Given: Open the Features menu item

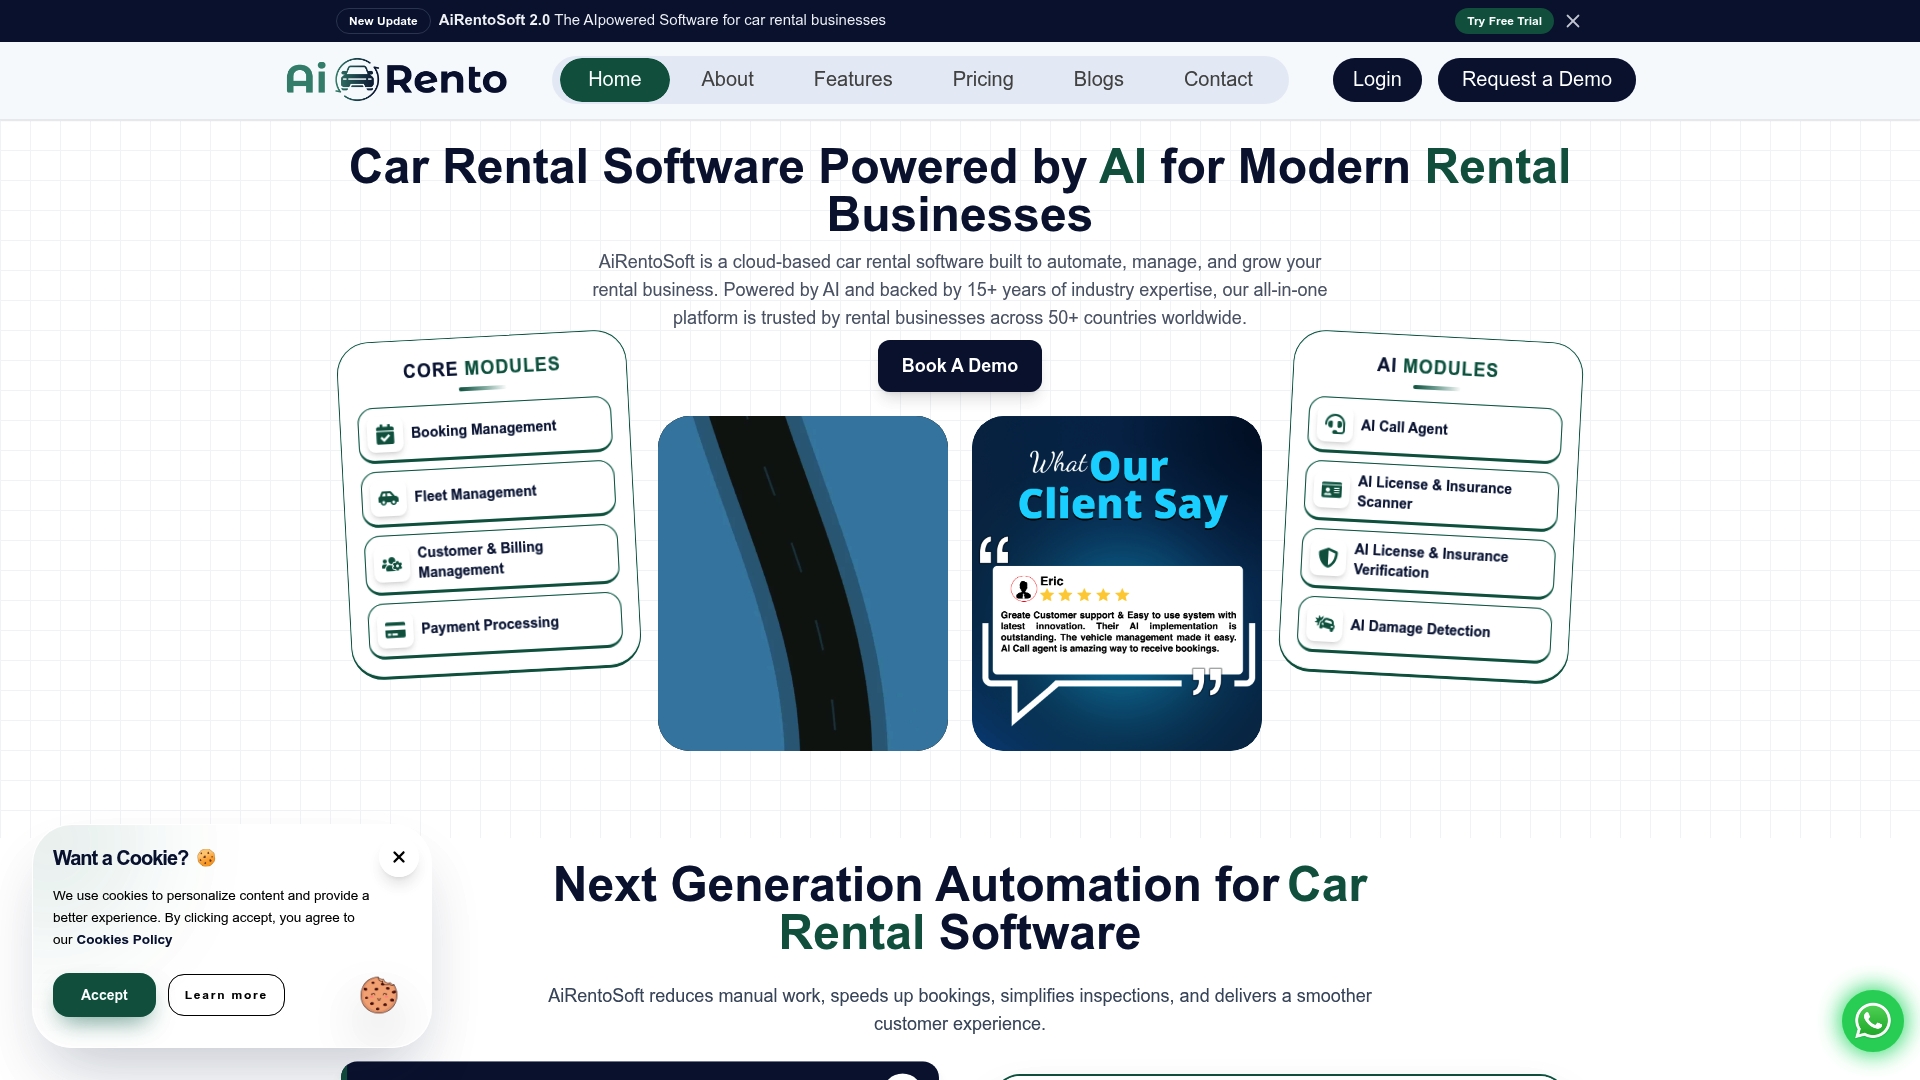Looking at the screenshot, I should [852, 79].
